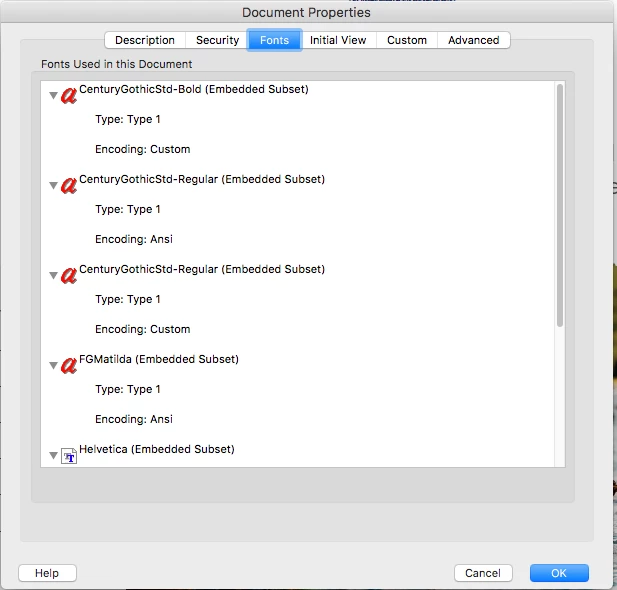Click 'Type: Type 1' under FGMatilda
617x590 pixels.
(x=127, y=389)
